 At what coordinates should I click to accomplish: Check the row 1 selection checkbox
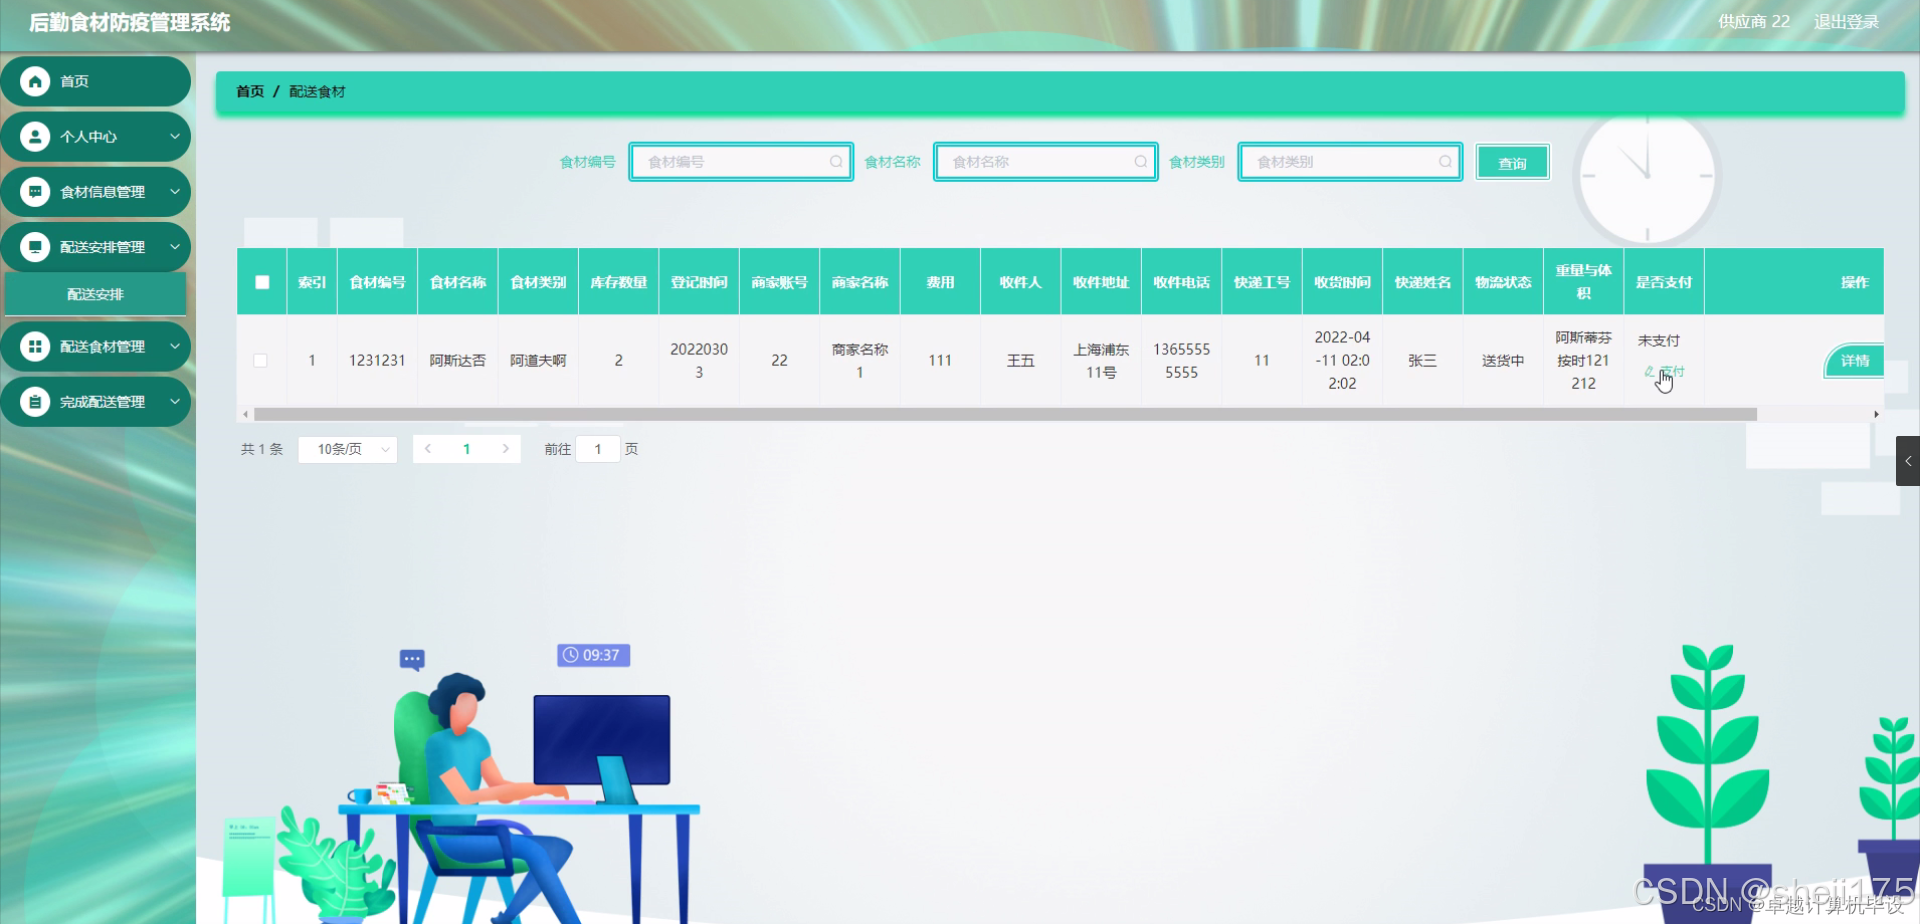click(x=261, y=361)
